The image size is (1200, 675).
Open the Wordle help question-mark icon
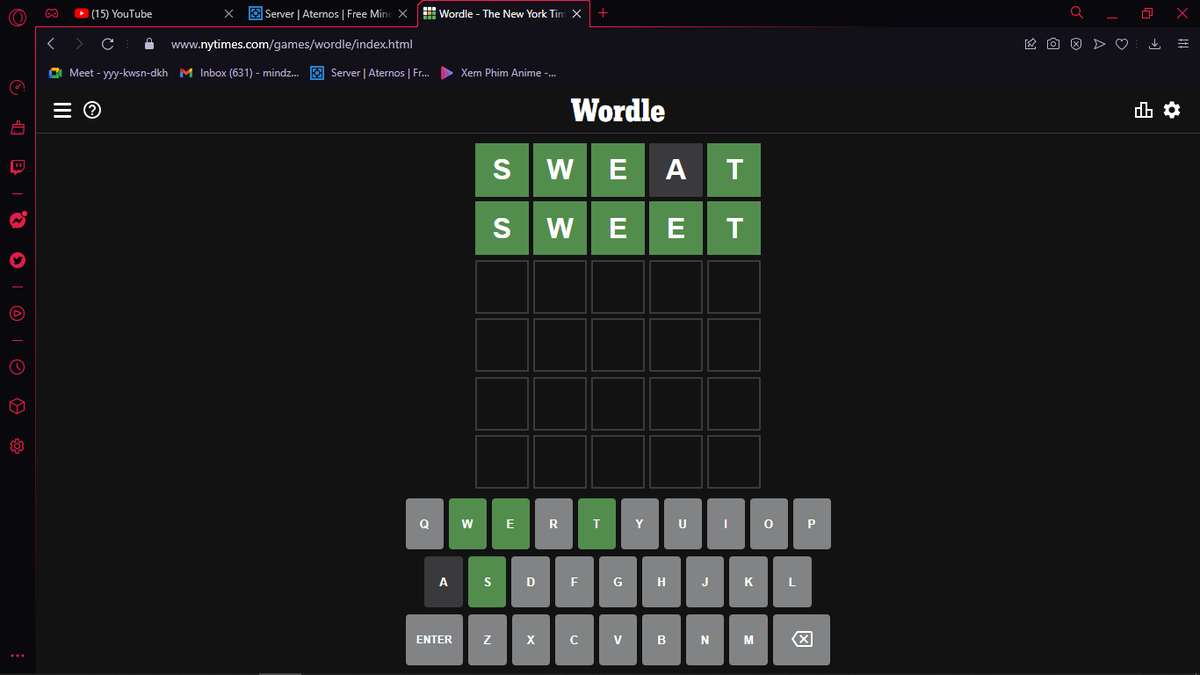(92, 110)
